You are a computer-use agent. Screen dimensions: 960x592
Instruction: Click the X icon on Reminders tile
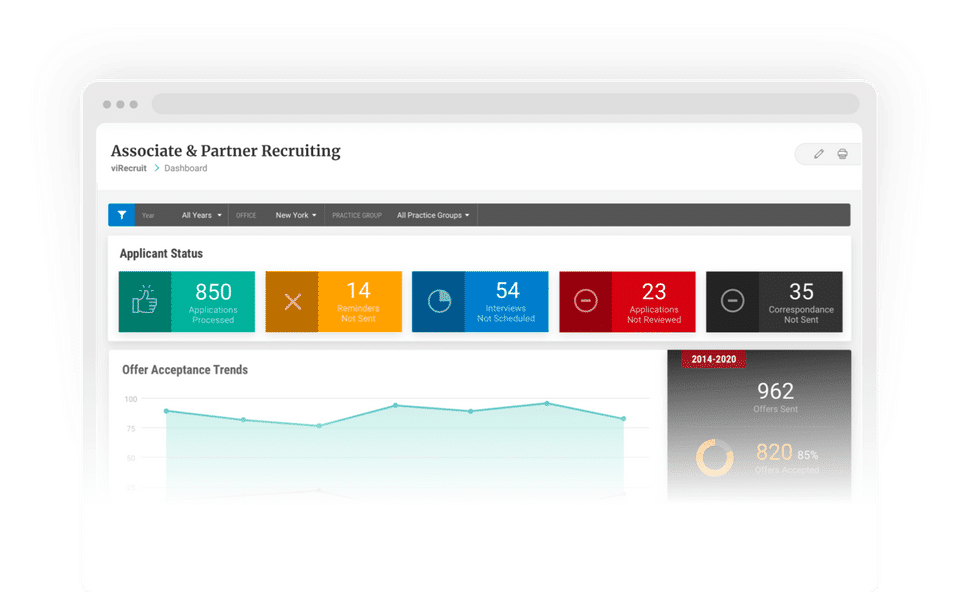click(x=293, y=301)
